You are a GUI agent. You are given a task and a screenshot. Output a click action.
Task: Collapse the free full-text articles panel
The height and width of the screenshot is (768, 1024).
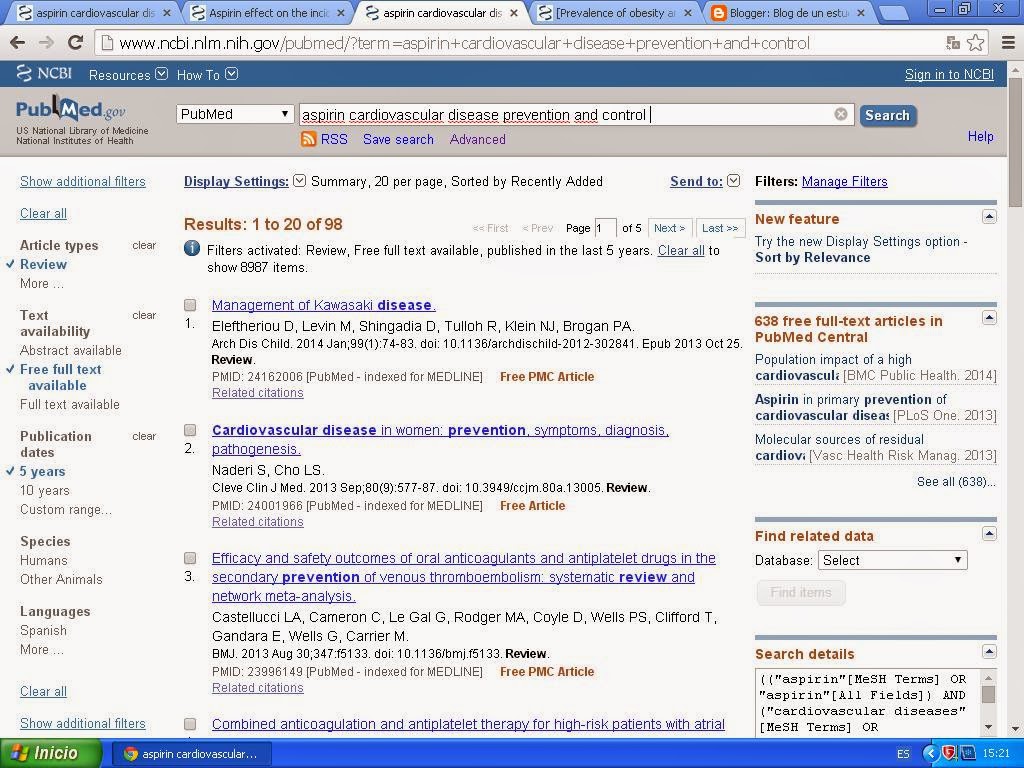tap(989, 318)
